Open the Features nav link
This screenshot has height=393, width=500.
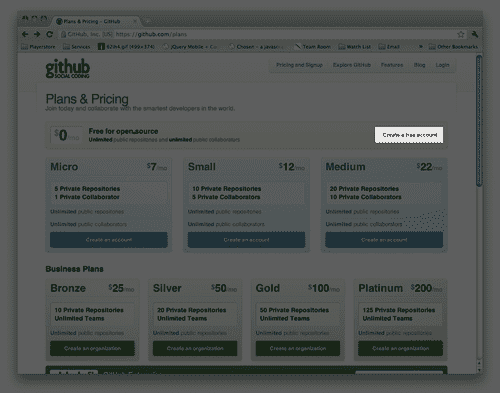click(392, 65)
